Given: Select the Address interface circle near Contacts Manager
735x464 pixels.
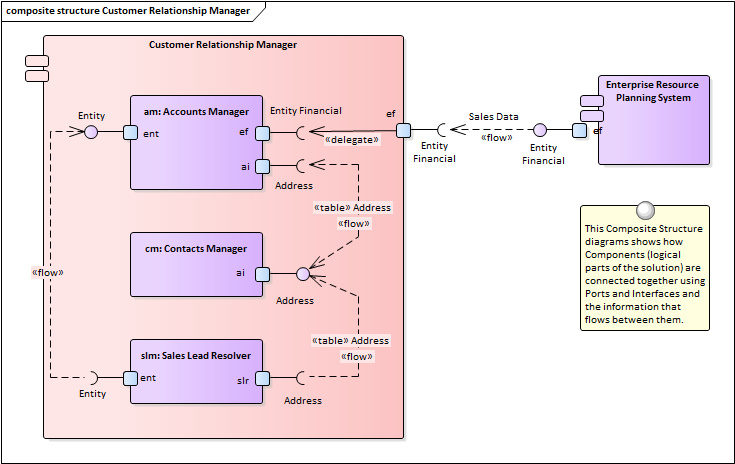Looking at the screenshot, I should 303,274.
